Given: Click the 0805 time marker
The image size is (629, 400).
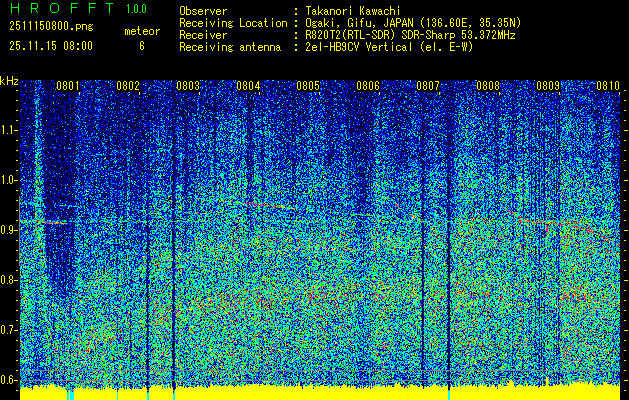Looking at the screenshot, I should click(308, 86).
